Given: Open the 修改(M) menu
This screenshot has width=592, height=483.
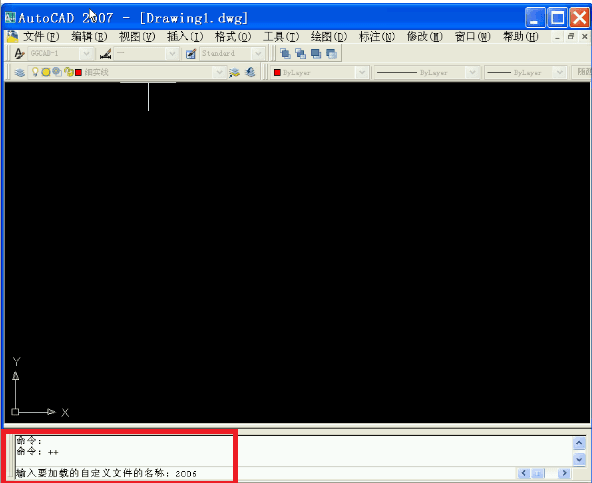Looking at the screenshot, I should pos(424,37).
